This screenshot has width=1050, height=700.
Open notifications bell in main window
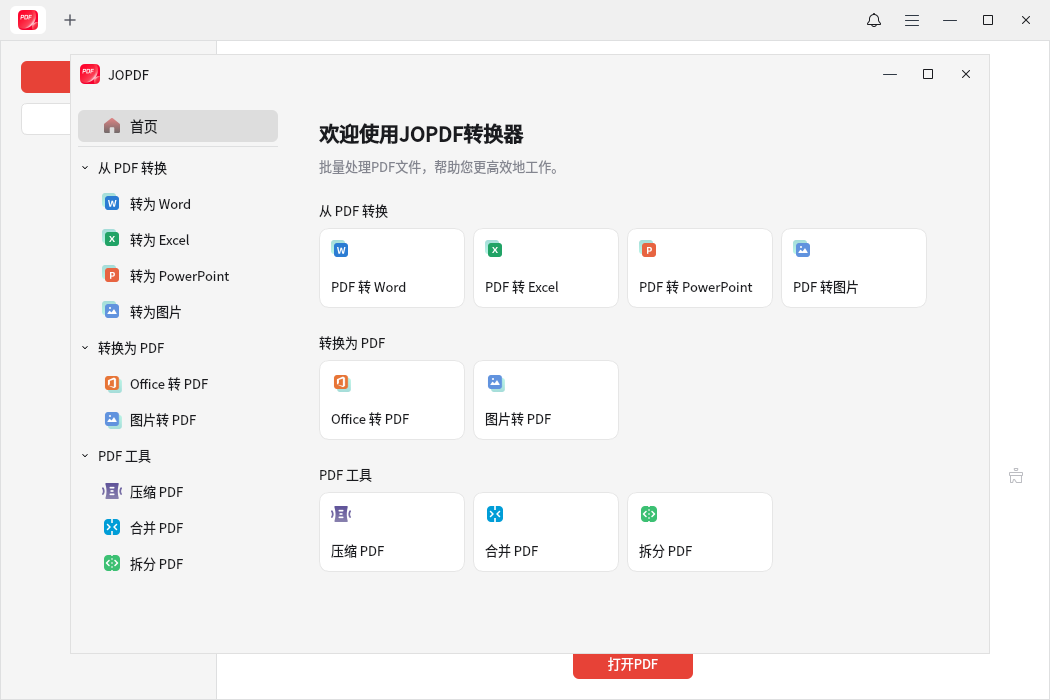click(x=874, y=20)
